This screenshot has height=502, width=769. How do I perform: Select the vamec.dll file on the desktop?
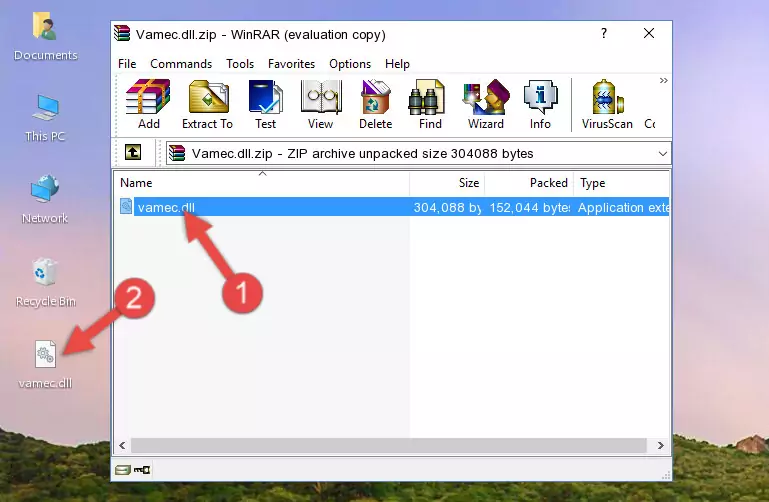[x=45, y=365]
